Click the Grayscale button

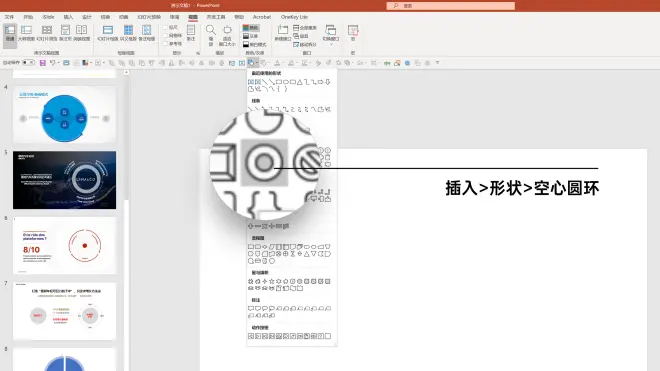tap(251, 36)
